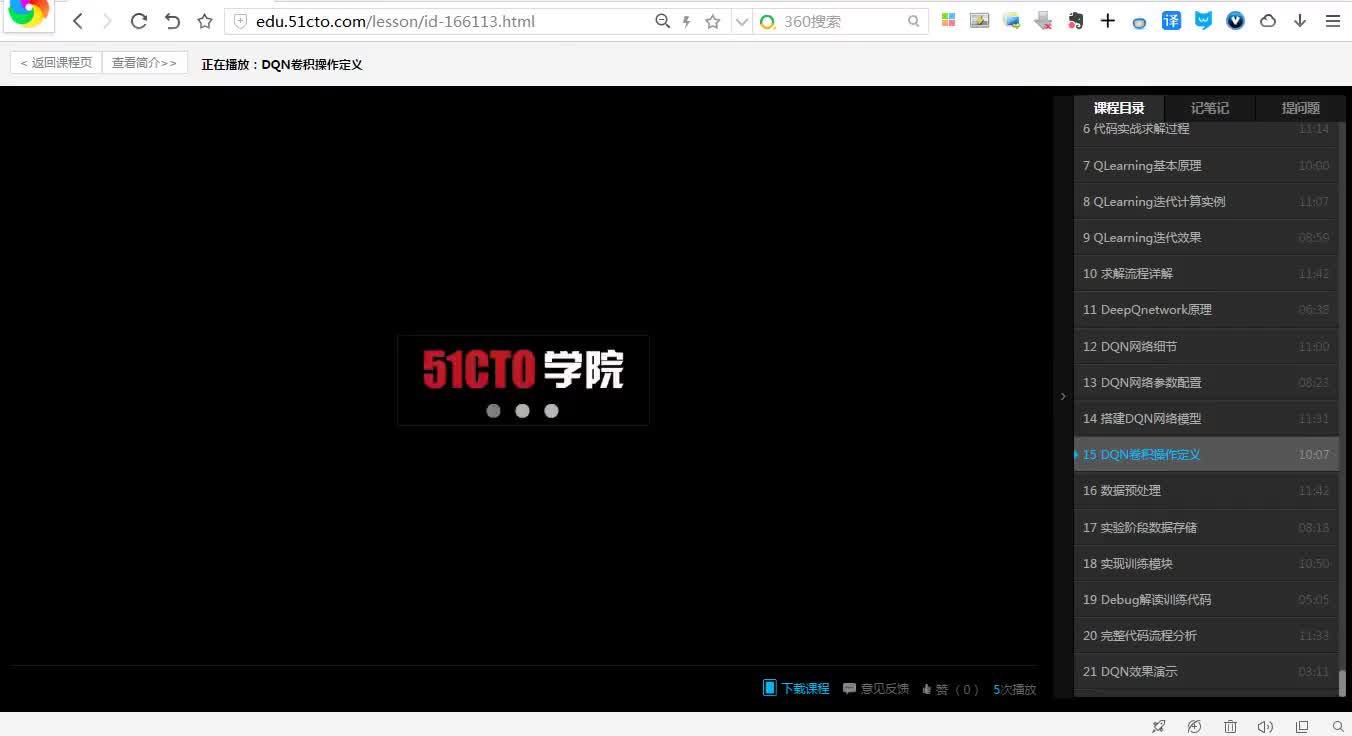The image size is (1352, 736).
Task: Click the course list scrollbar thumb
Action: coord(1343,683)
